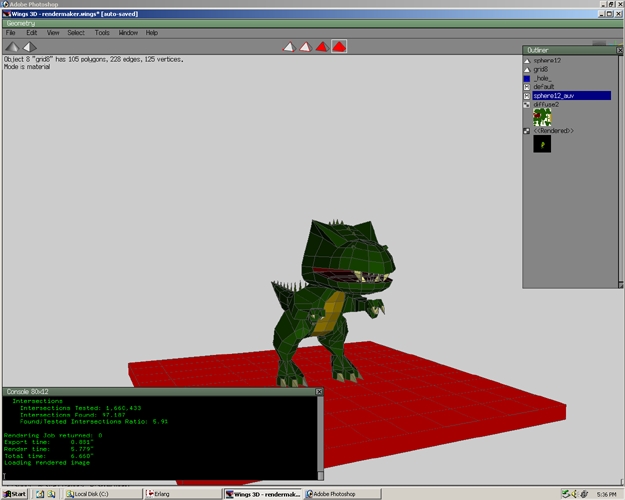Switch to Local Disk (C:) taskbar button

pos(103,494)
